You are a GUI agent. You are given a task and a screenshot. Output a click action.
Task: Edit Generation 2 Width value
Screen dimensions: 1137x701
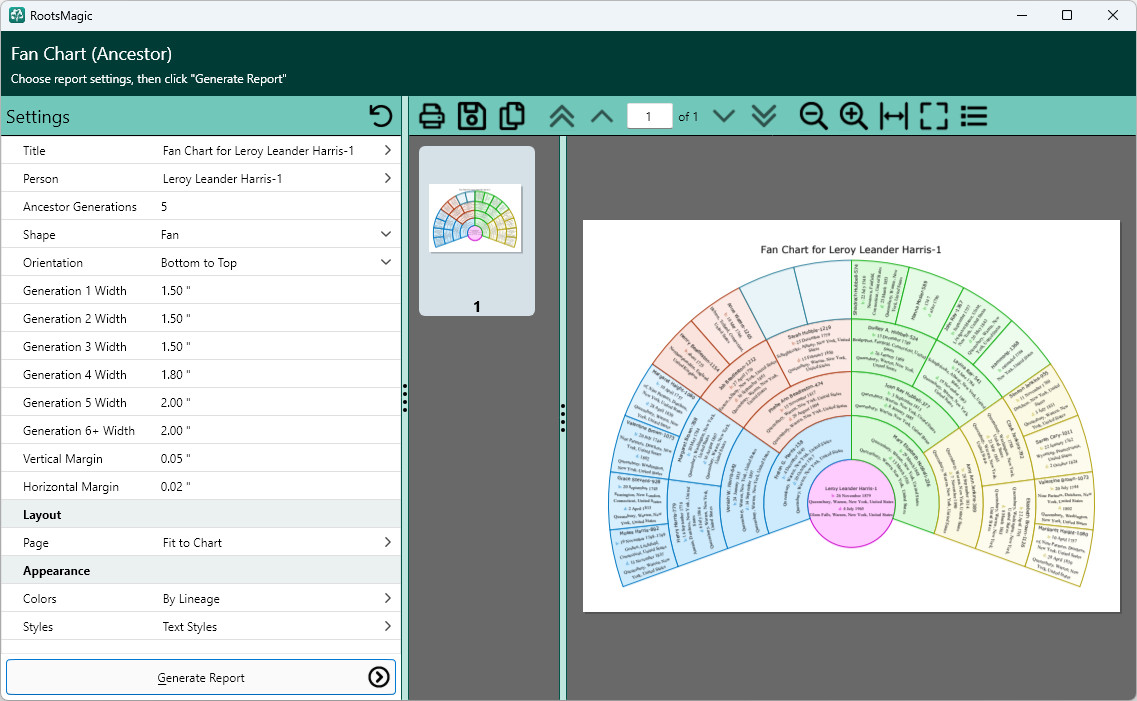tap(175, 319)
